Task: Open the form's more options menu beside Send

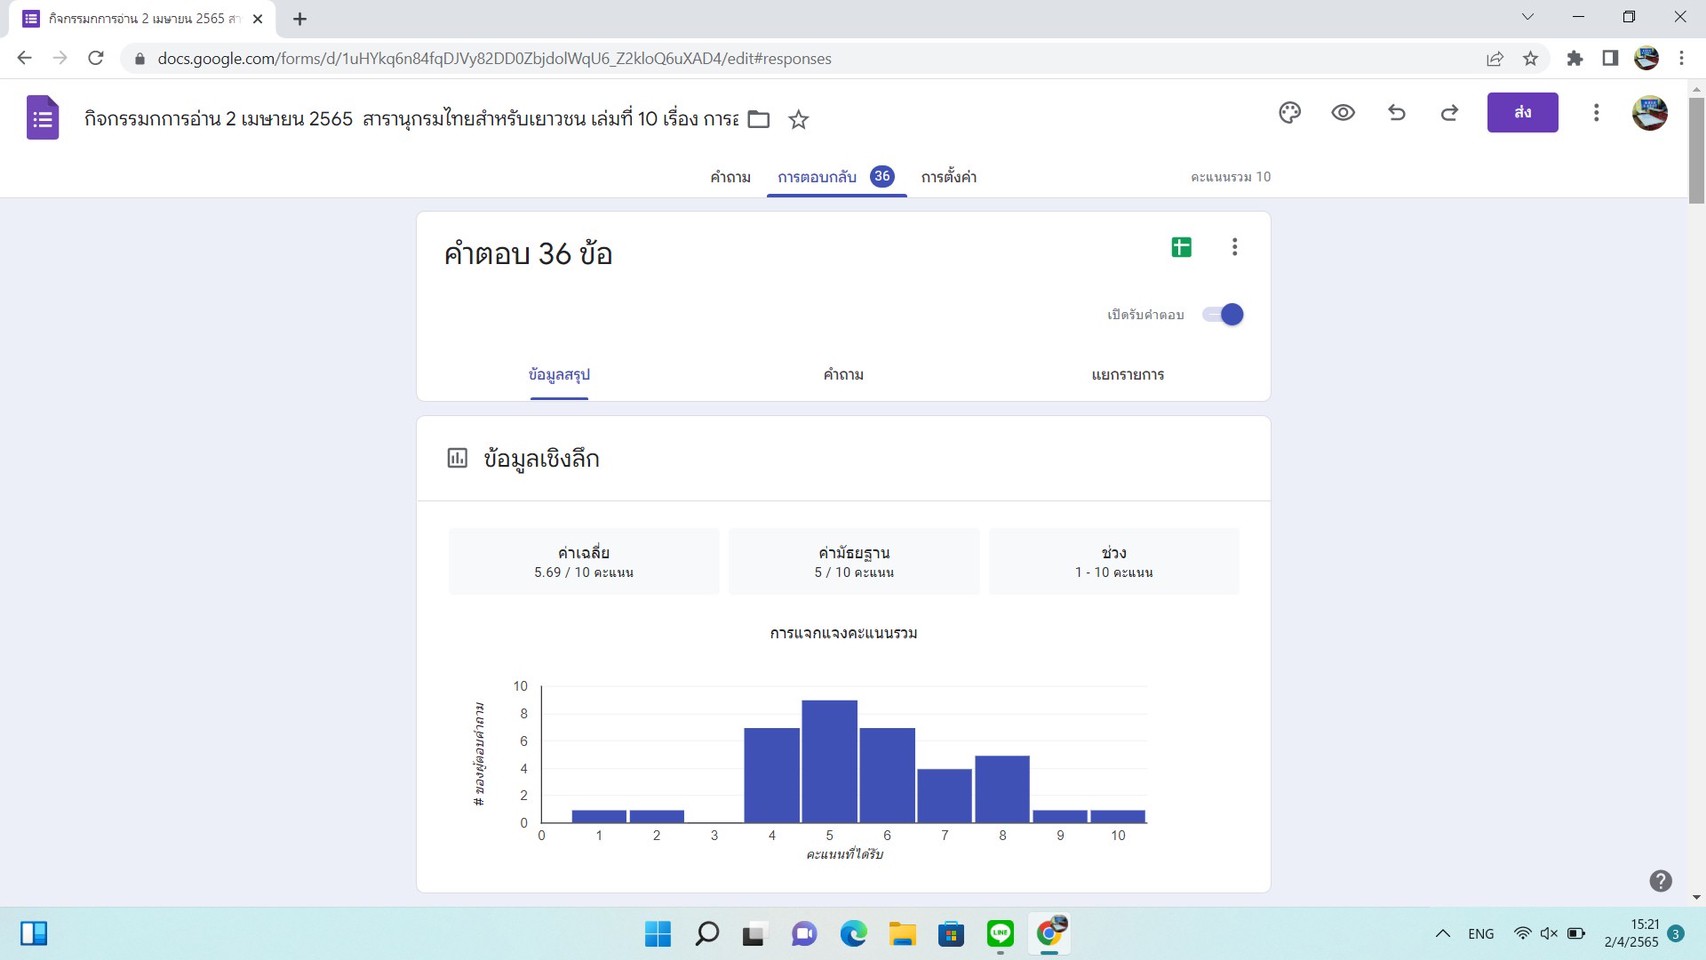Action: tap(1596, 113)
